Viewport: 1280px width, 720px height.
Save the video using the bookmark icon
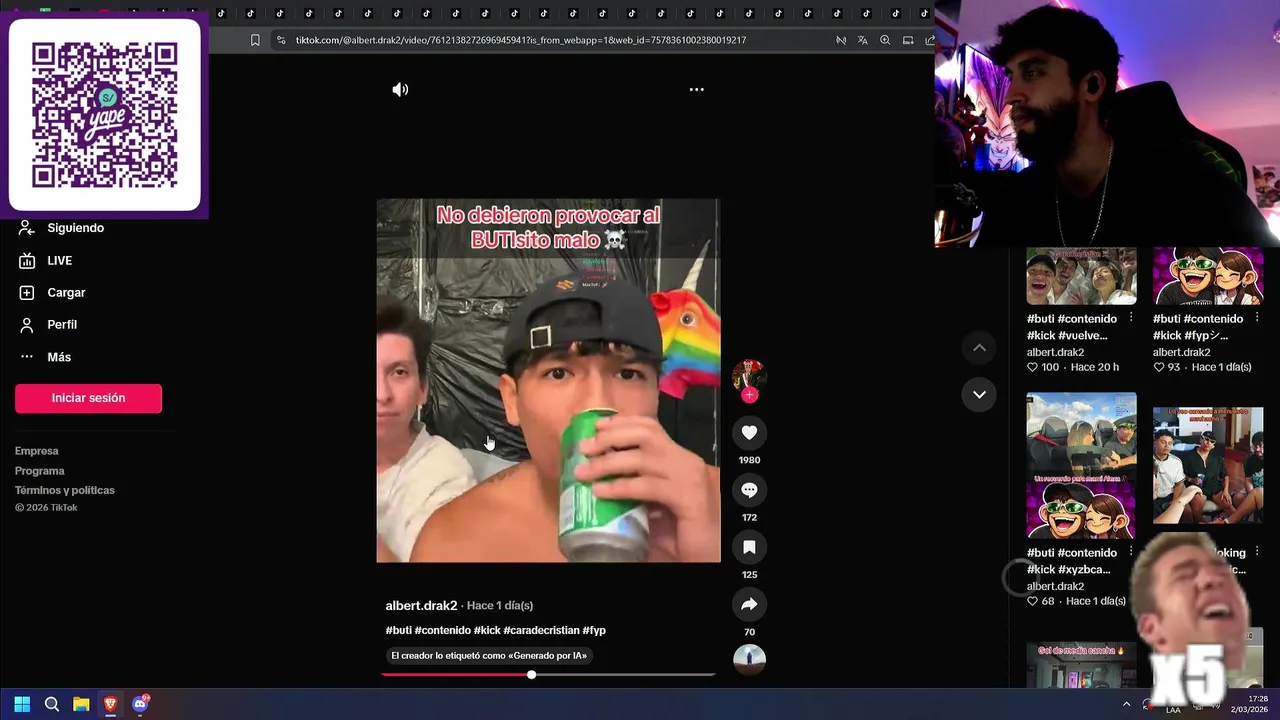click(x=749, y=547)
